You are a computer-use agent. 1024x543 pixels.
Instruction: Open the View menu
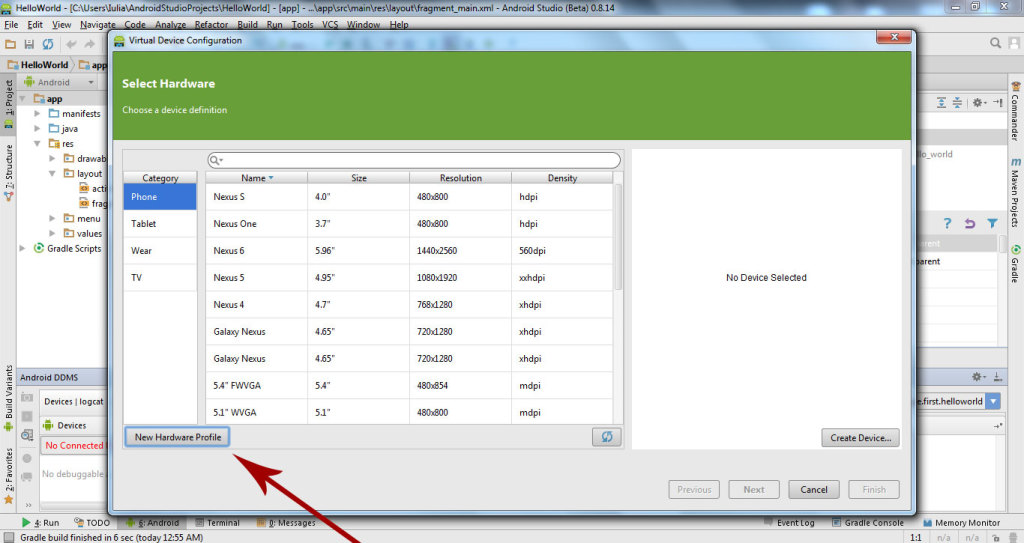61,24
